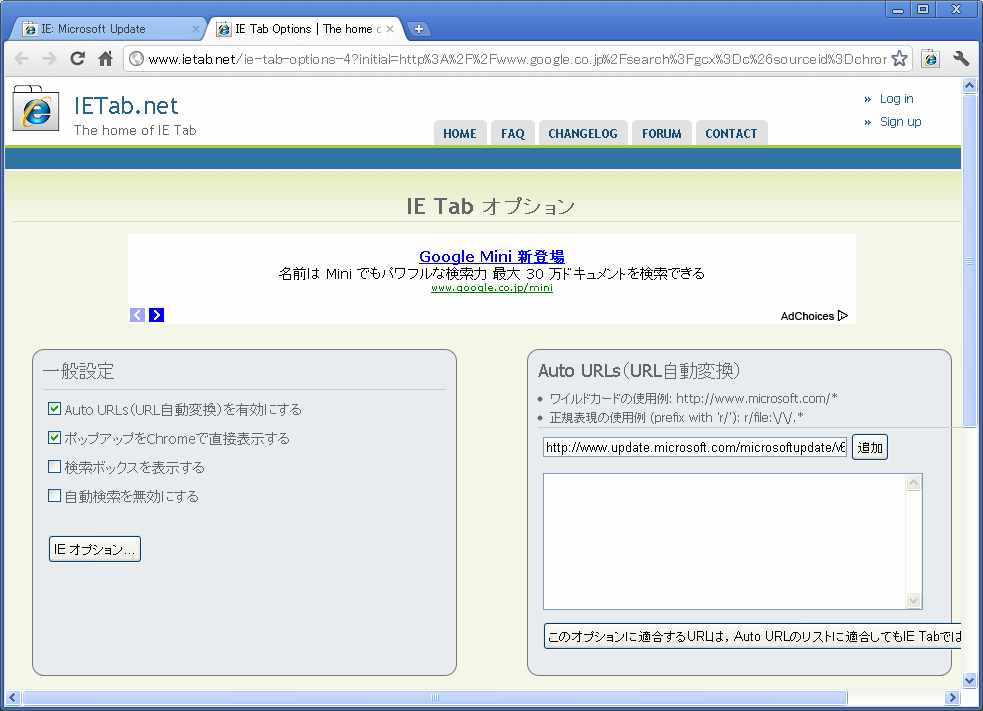The height and width of the screenshot is (711, 983).
Task: Click the horizontal scroll left arrow
Action: [x=13, y=697]
